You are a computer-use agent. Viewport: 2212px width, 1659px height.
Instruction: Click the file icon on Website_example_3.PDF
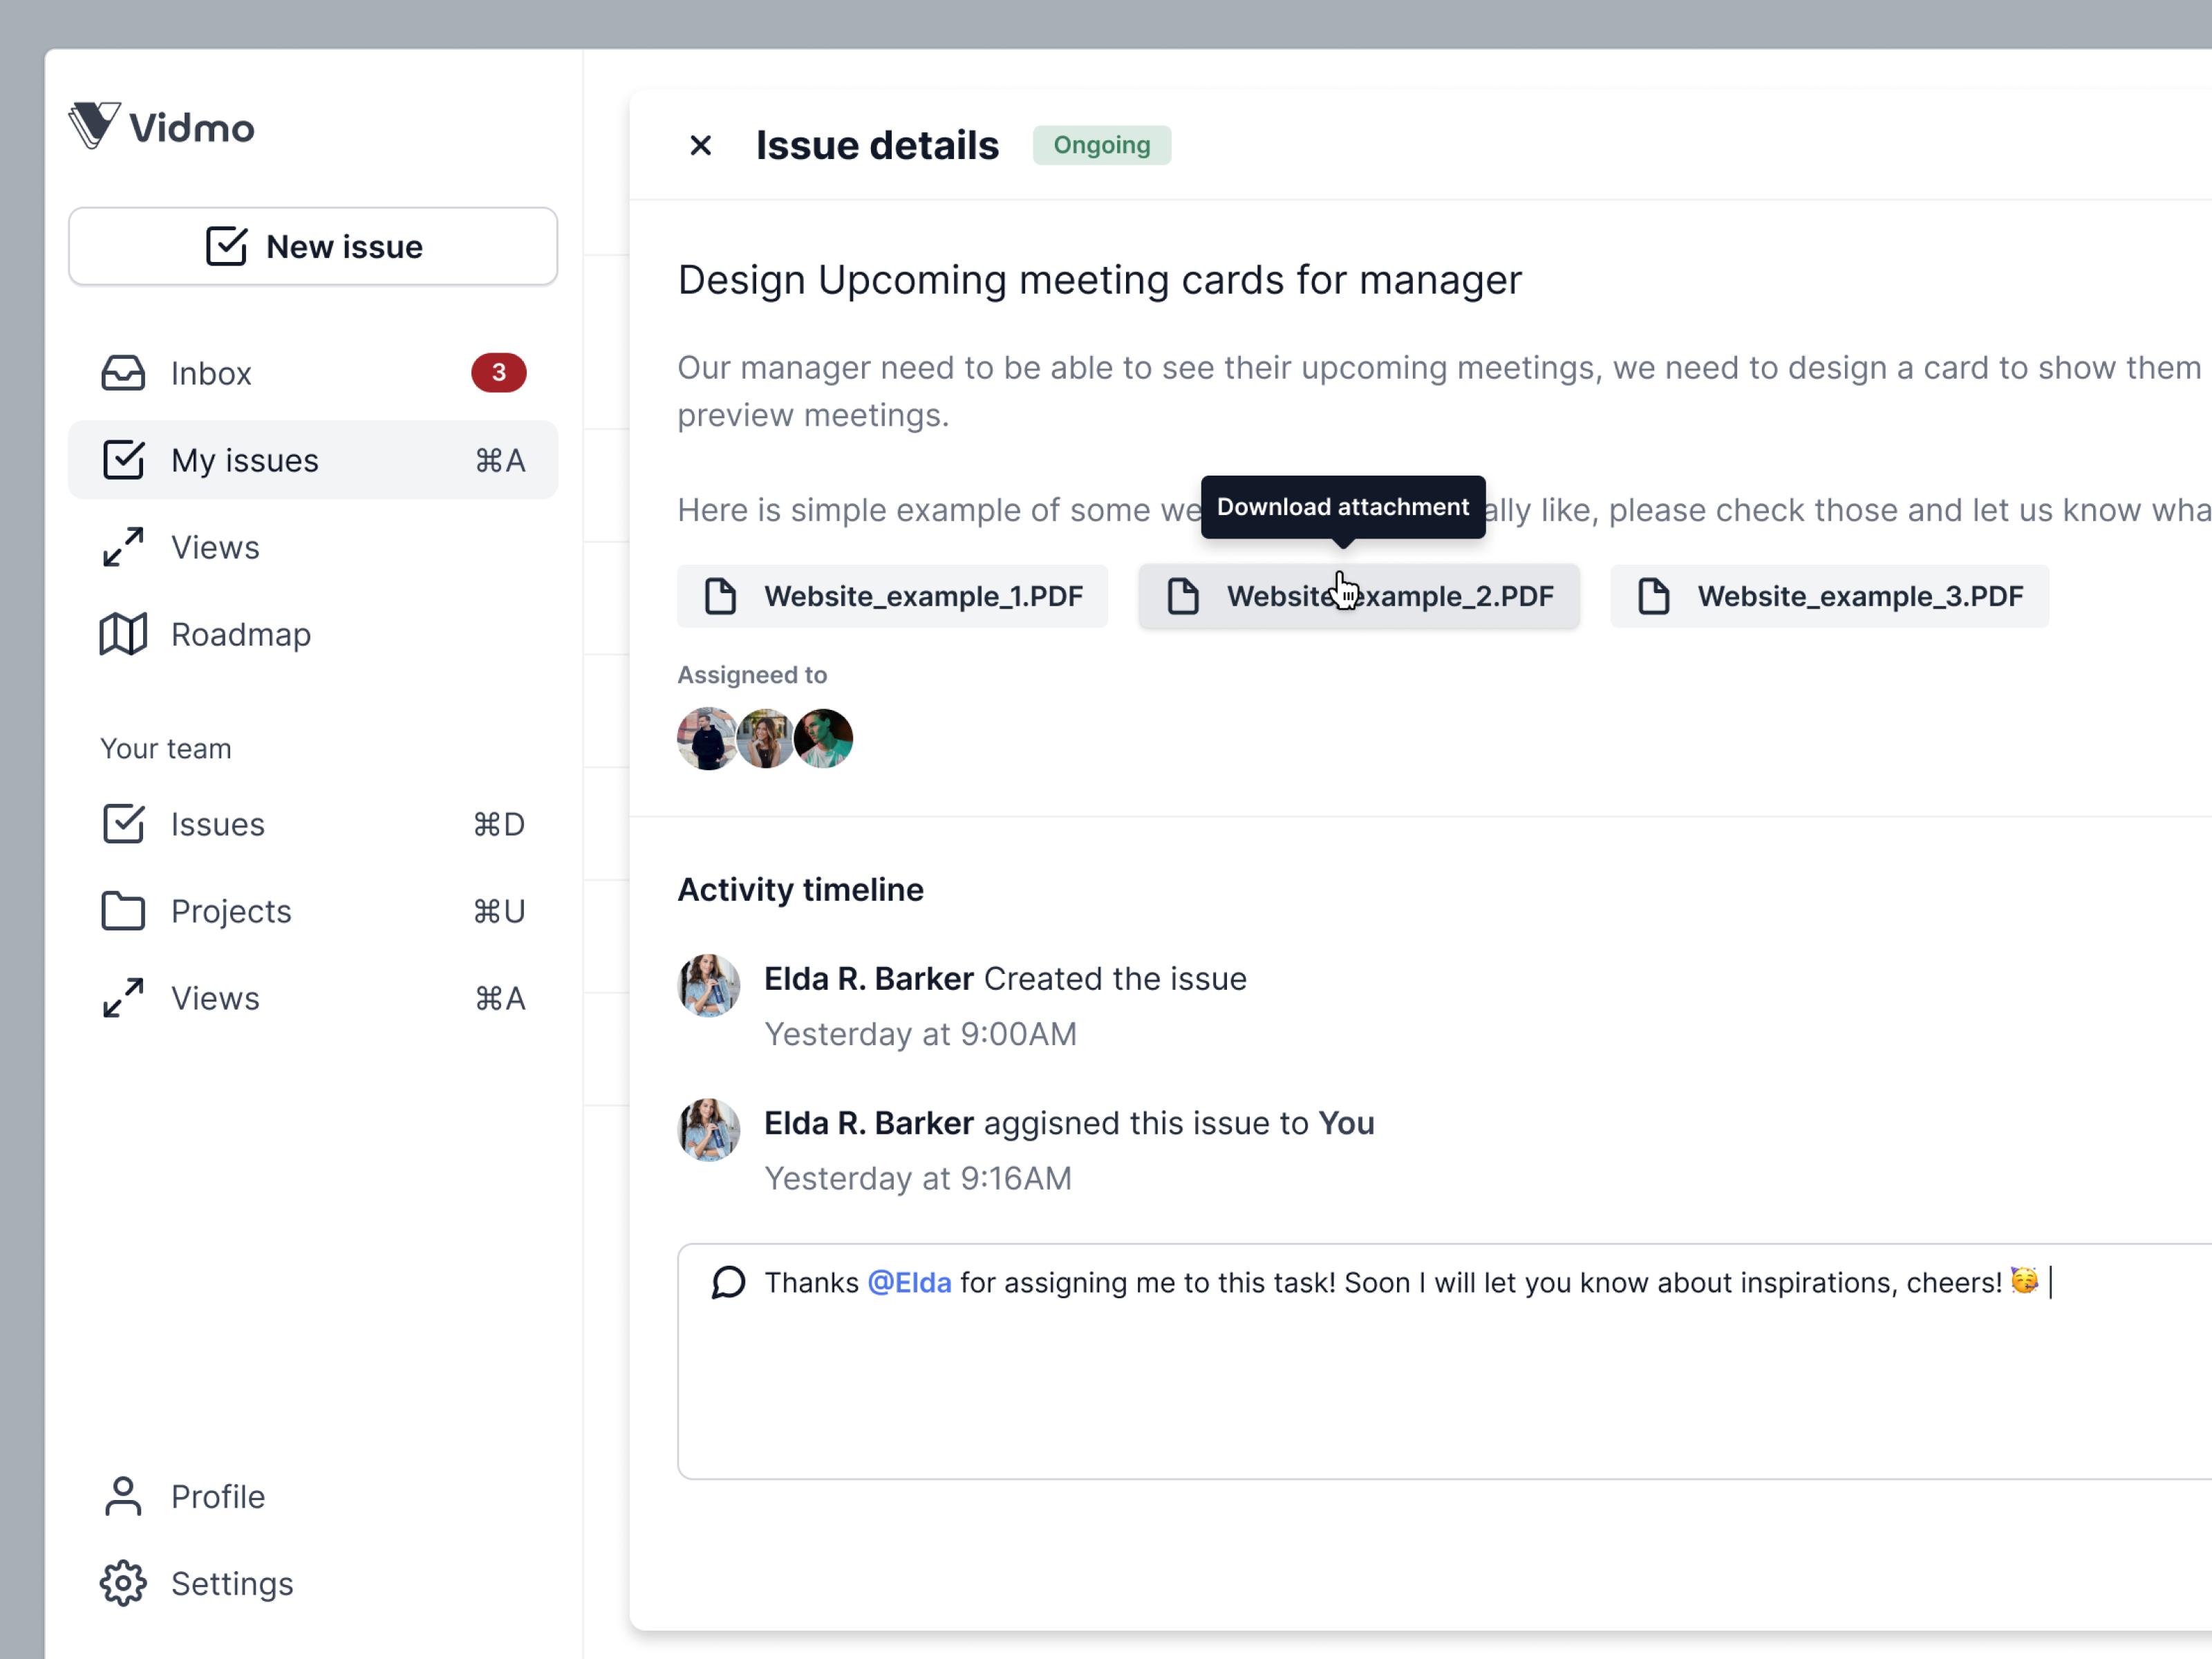click(1653, 596)
